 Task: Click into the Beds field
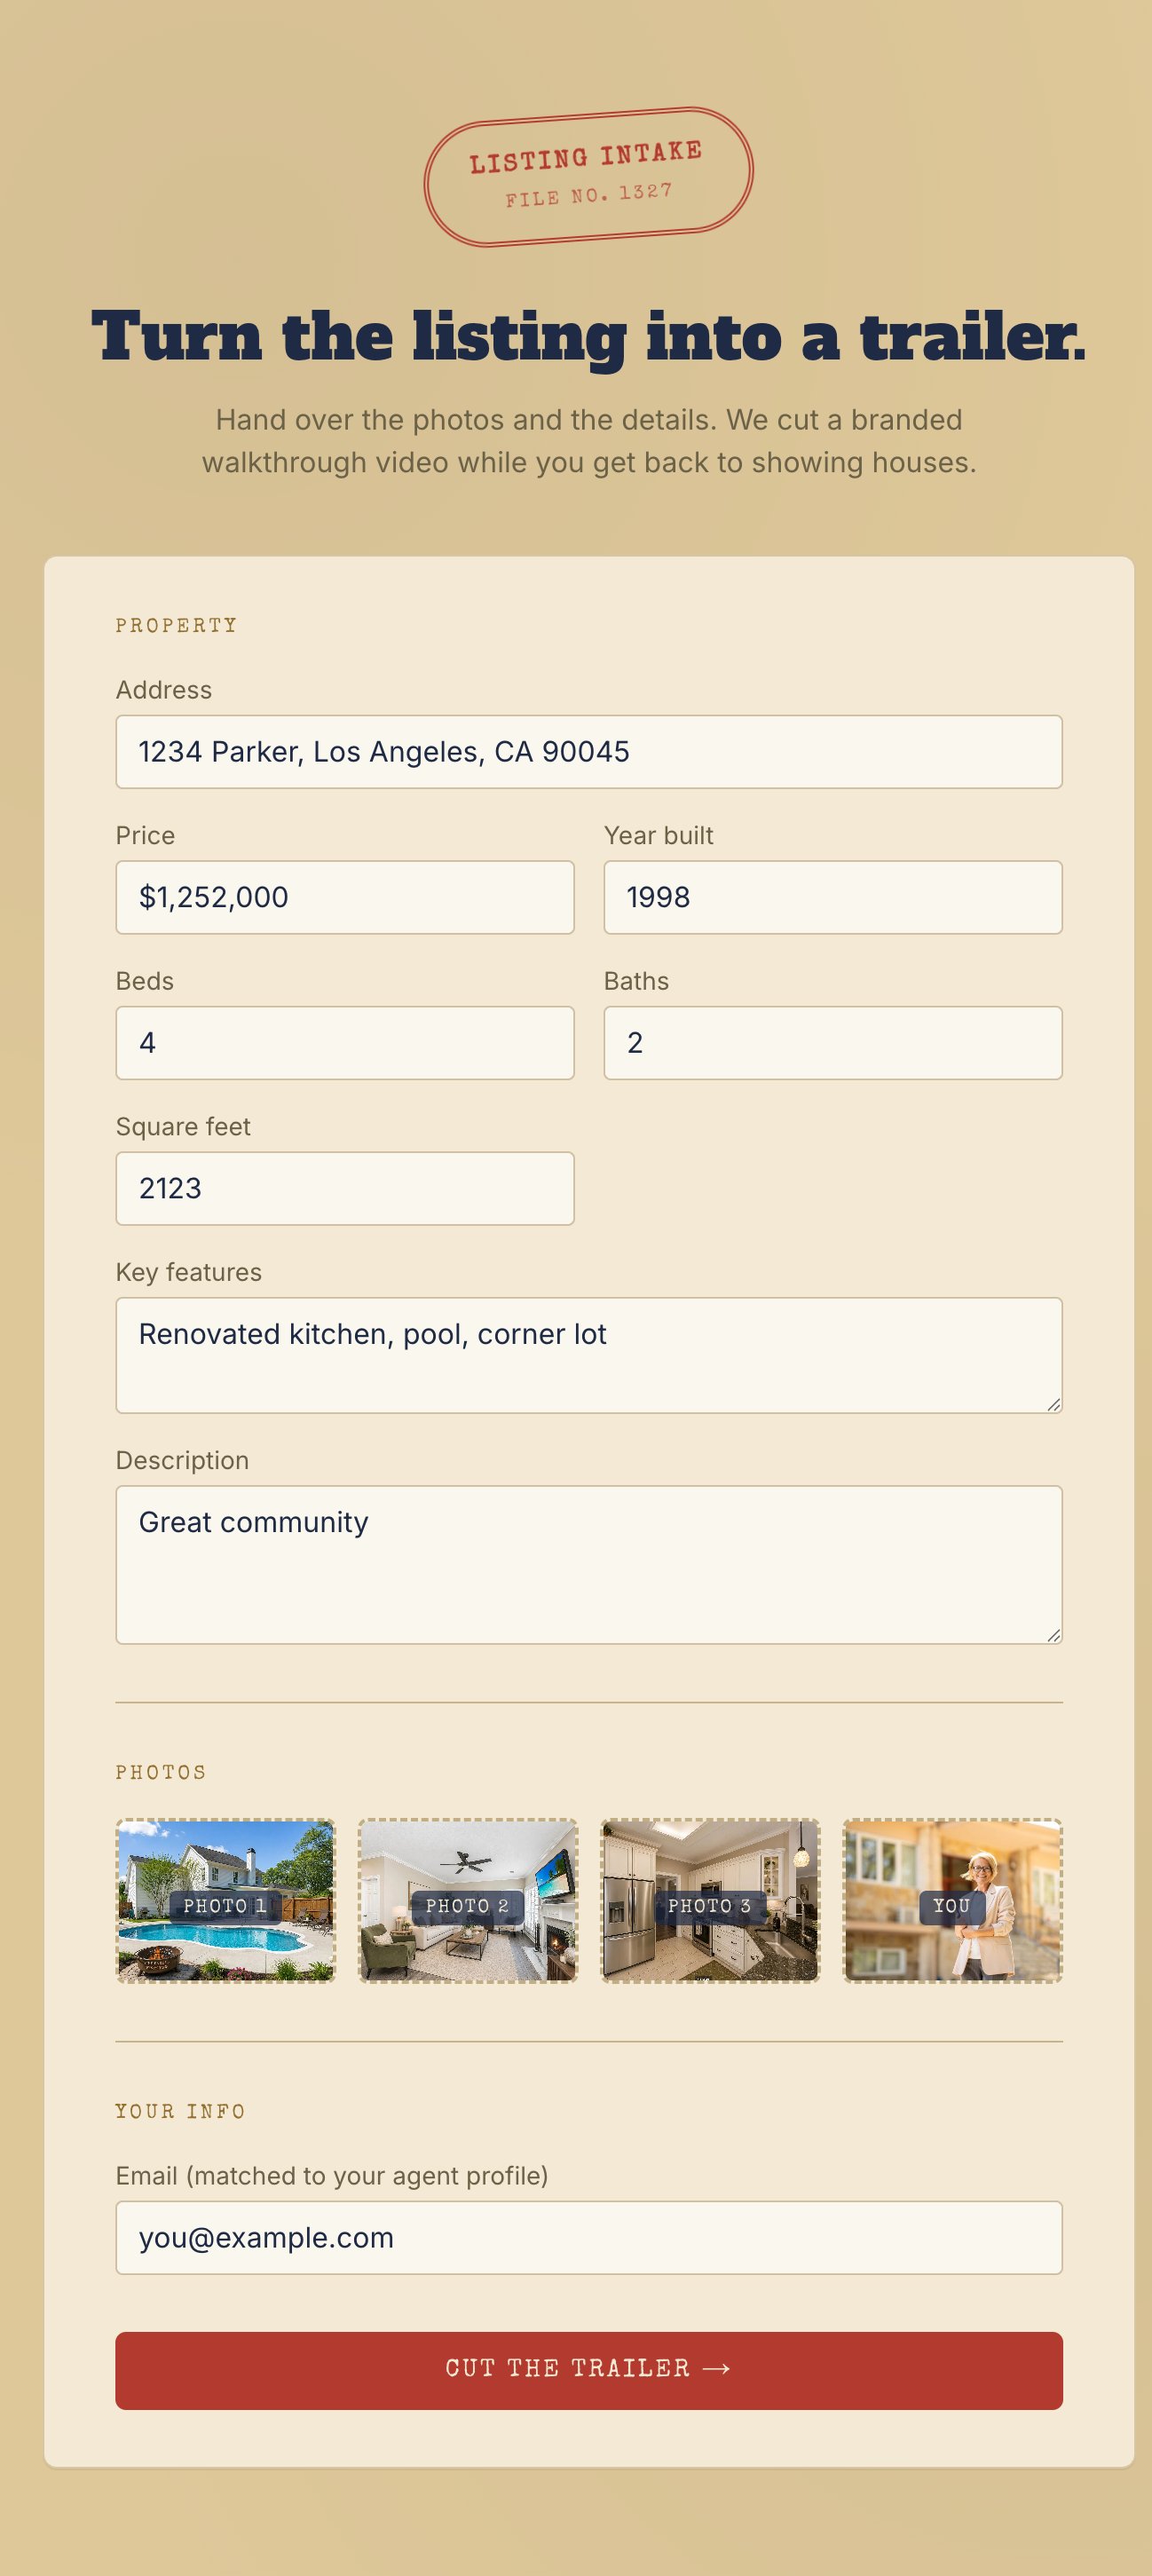coord(345,1043)
